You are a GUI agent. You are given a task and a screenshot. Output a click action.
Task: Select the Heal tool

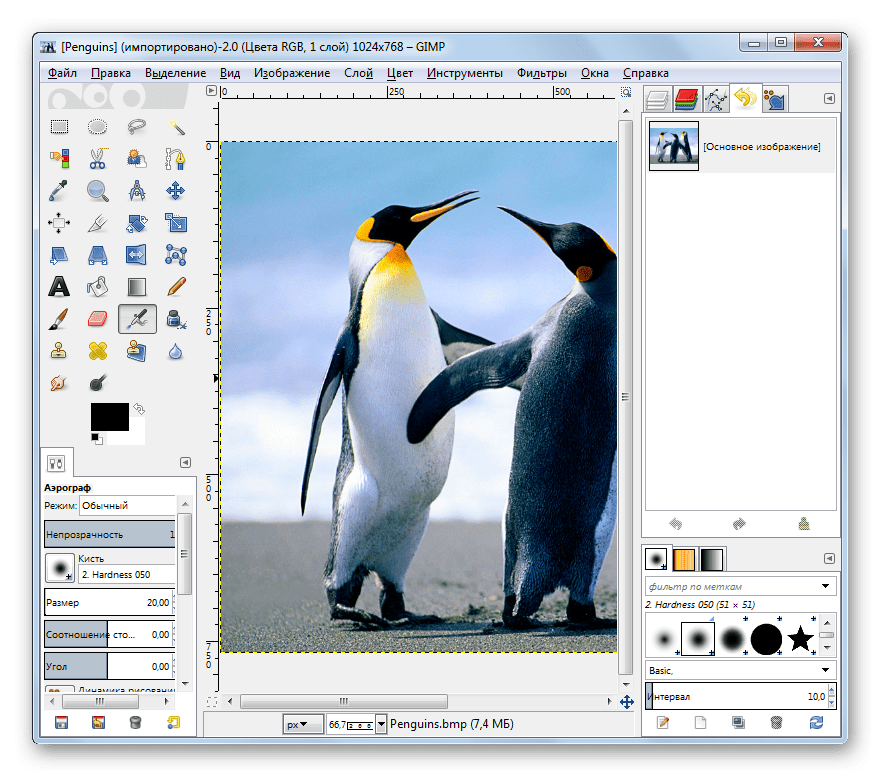97,352
